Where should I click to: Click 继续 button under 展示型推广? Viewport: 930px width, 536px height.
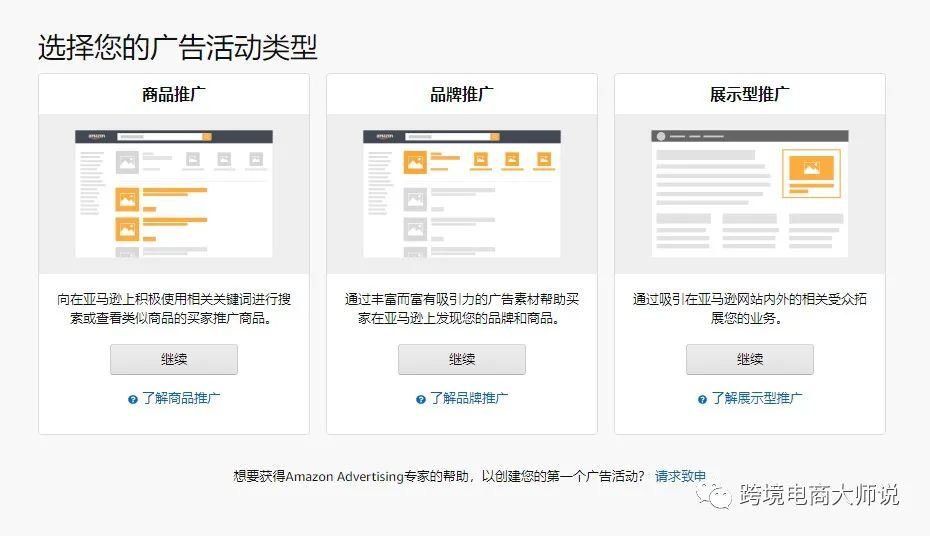(x=750, y=359)
